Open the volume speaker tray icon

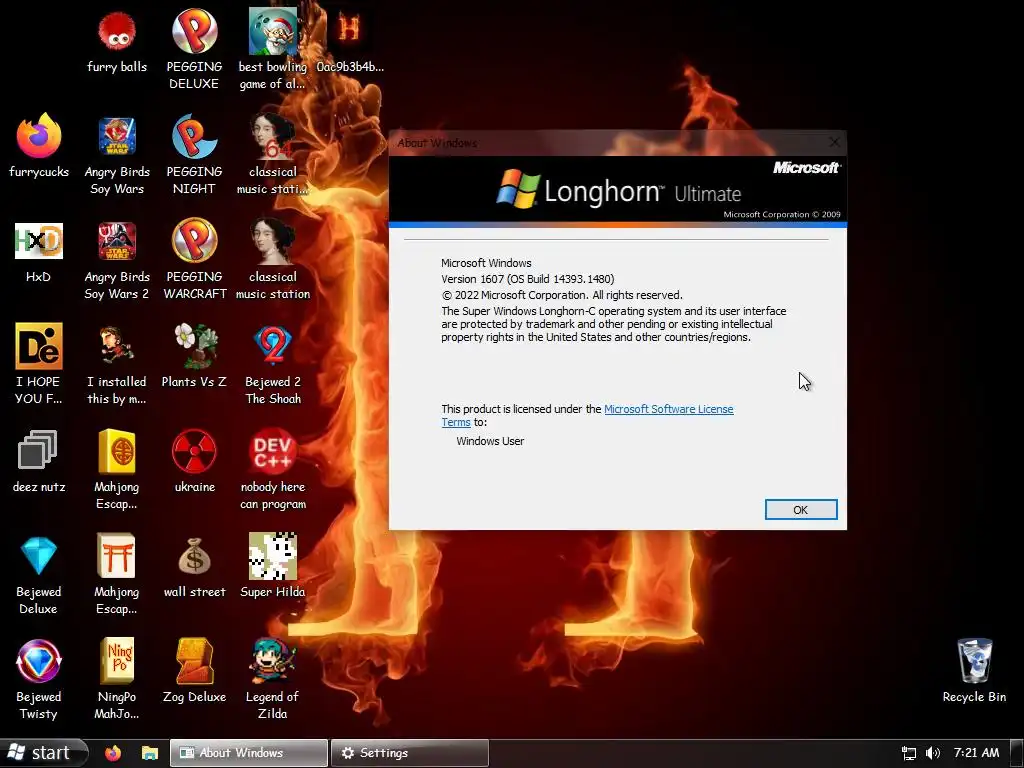pos(933,753)
